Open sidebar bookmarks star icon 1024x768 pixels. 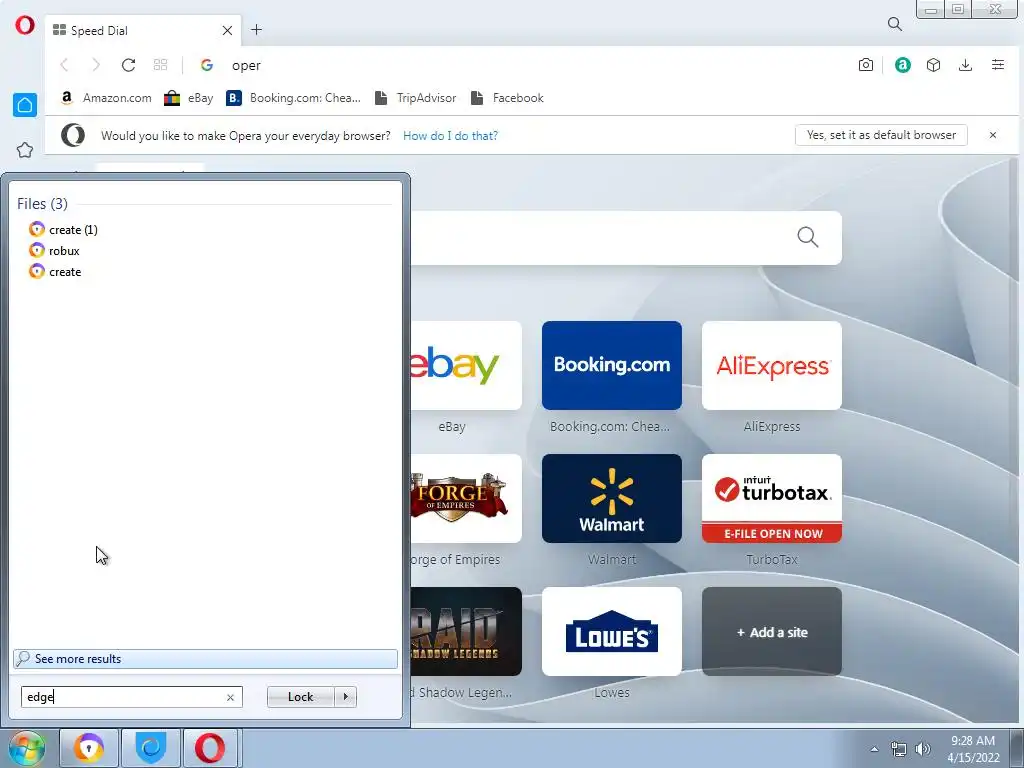tap(25, 150)
